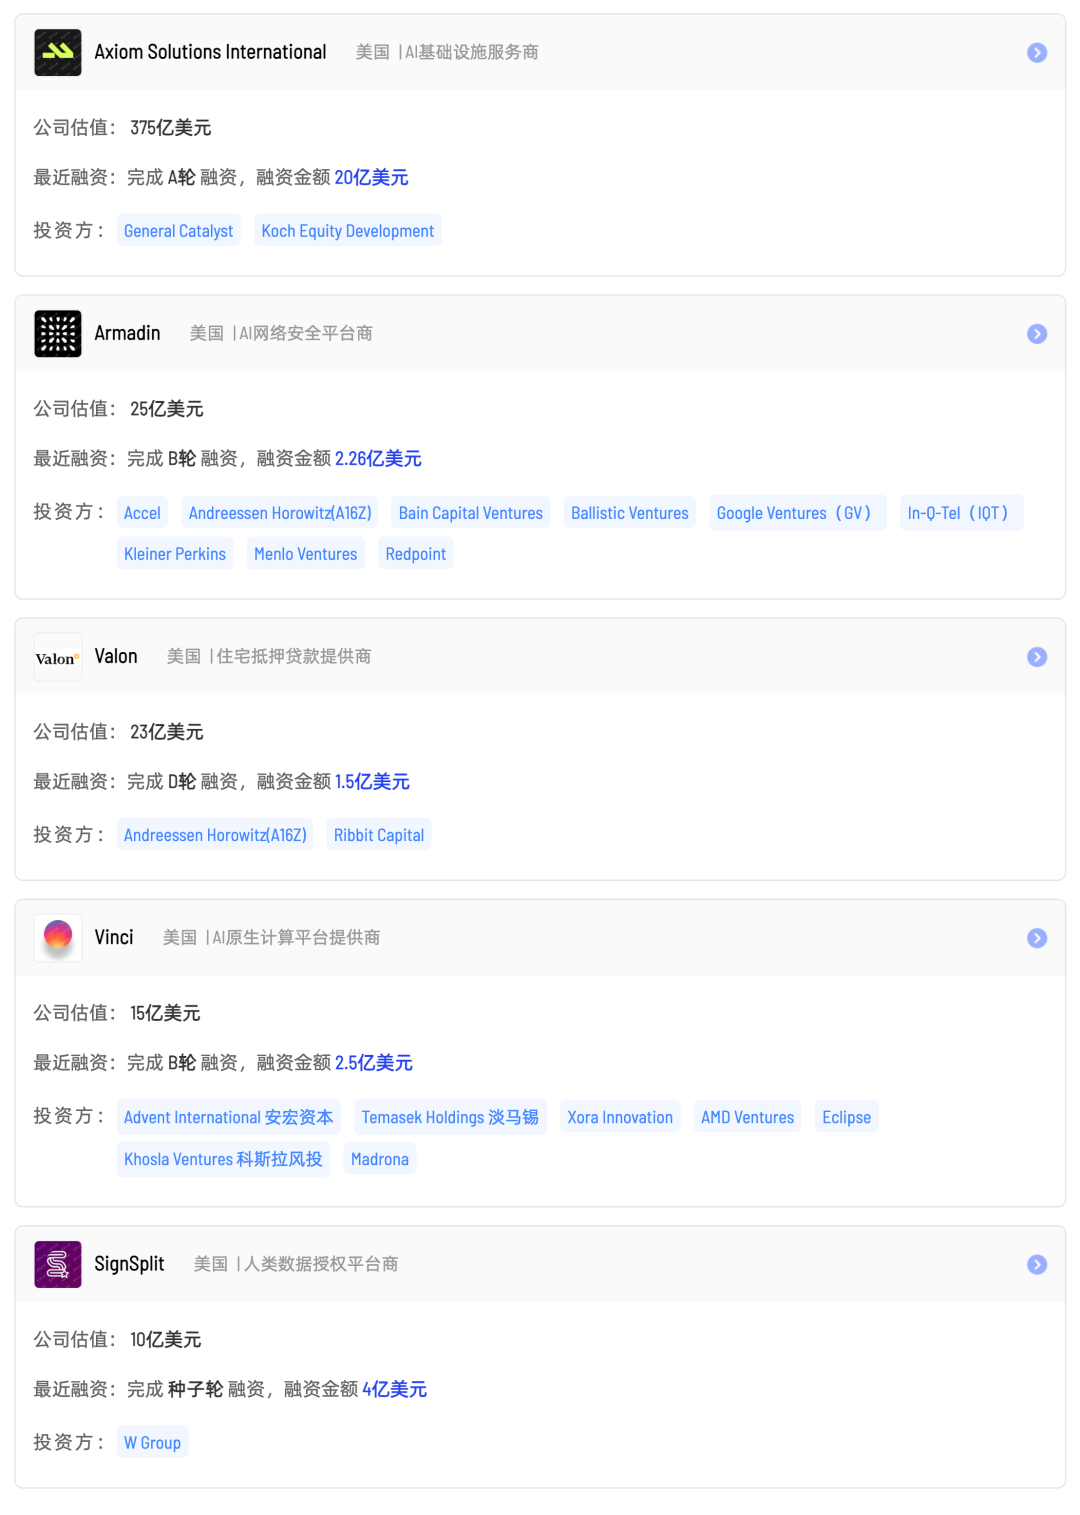Click funding amount 4亿美元 for SignSplit
The height and width of the screenshot is (1515, 1080).
click(x=395, y=1389)
